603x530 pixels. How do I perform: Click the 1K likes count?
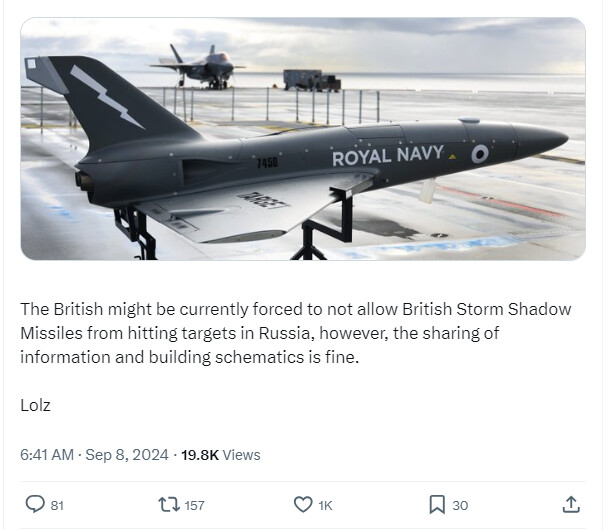click(x=325, y=505)
